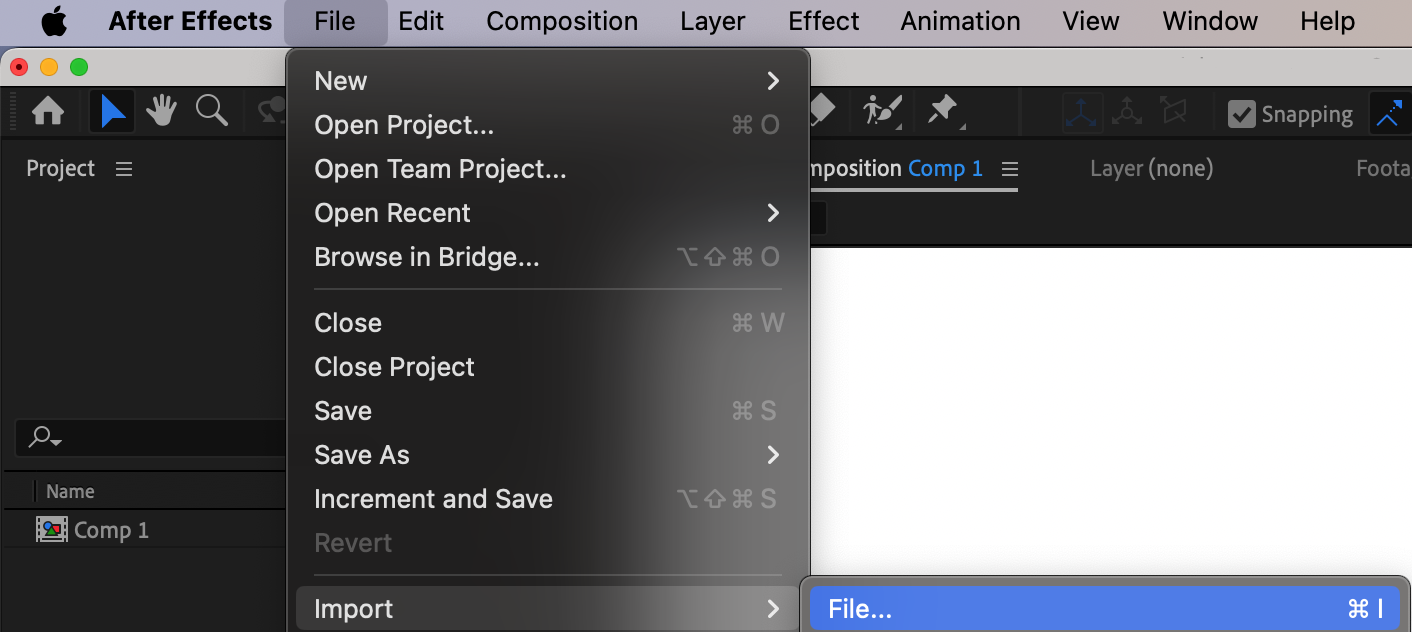Select the Puppet Pin tool
1412x632 pixels.
click(943, 111)
